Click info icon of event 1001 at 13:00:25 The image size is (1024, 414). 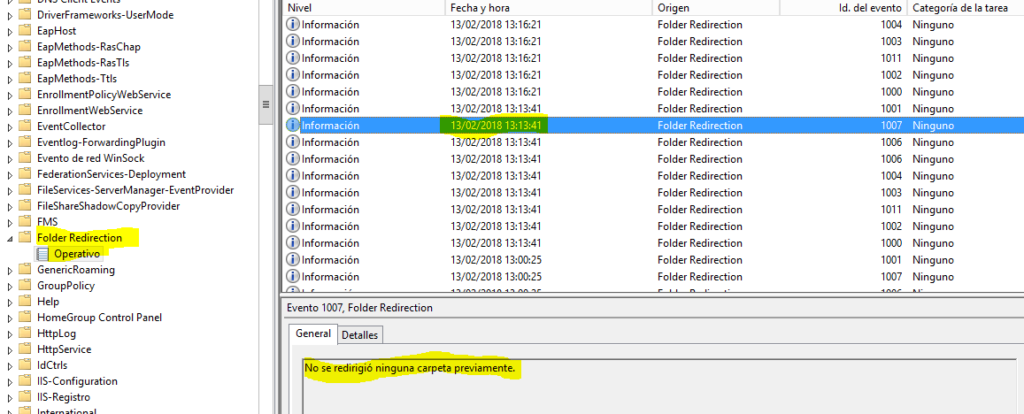(x=293, y=259)
